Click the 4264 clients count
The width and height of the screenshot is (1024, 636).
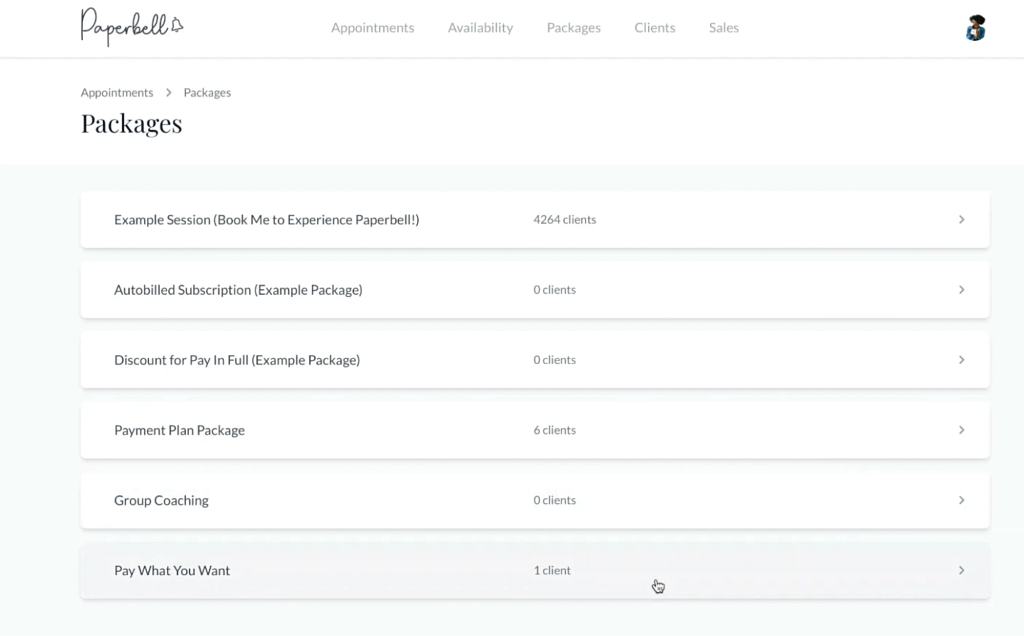[565, 219]
